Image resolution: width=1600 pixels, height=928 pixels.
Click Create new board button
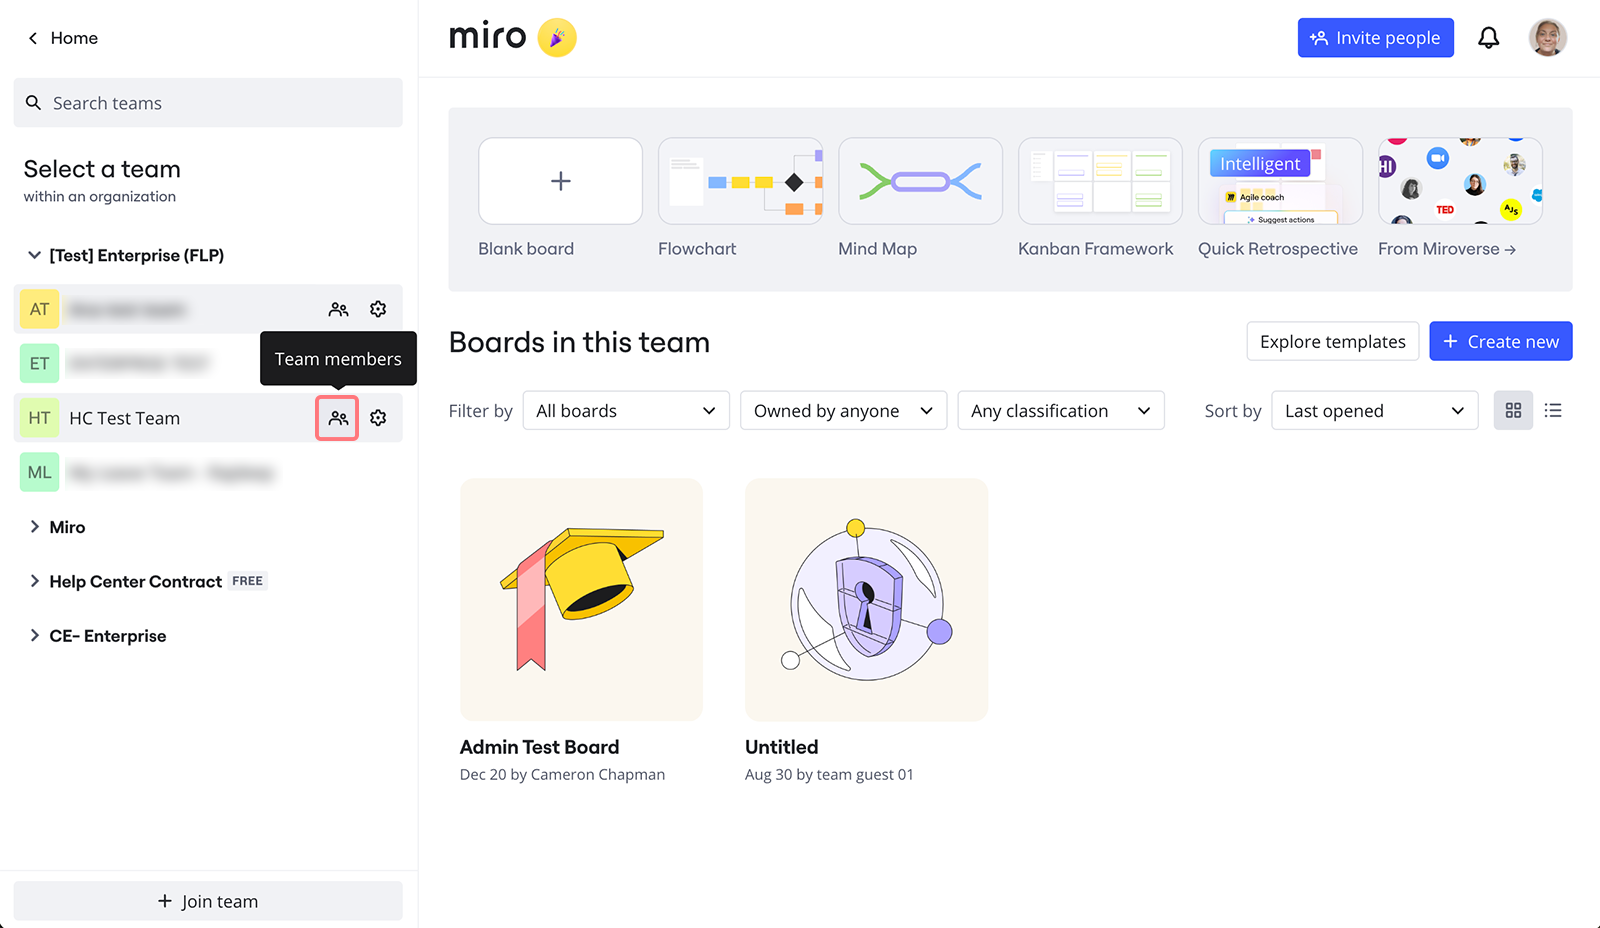pyautogui.click(x=1500, y=341)
